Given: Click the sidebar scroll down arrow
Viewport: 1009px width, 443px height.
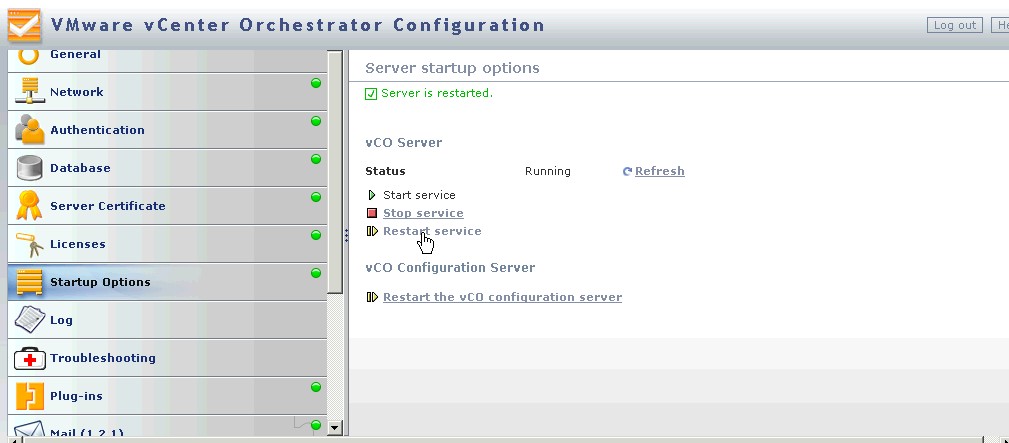Looking at the screenshot, I should click(x=335, y=427).
